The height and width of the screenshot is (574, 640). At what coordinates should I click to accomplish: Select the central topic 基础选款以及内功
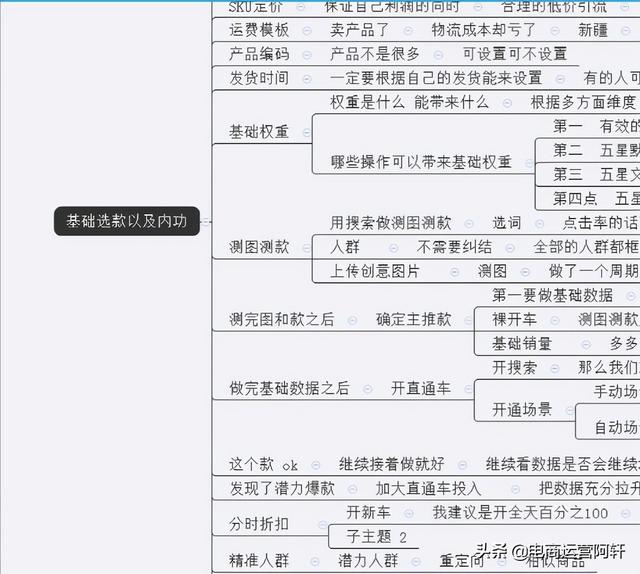(127, 221)
